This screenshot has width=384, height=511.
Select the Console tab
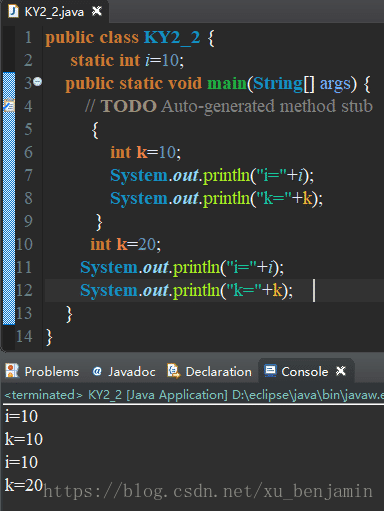305,372
